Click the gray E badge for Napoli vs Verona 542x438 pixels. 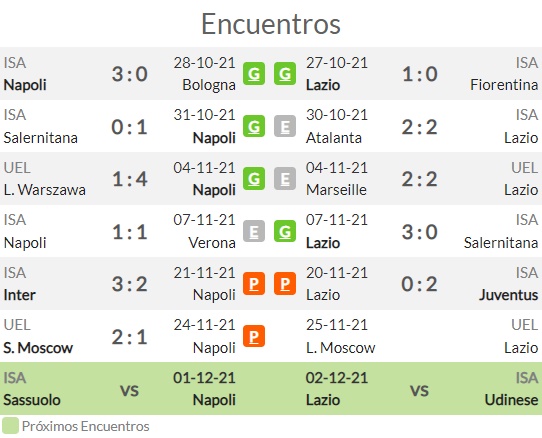pyautogui.click(x=254, y=231)
